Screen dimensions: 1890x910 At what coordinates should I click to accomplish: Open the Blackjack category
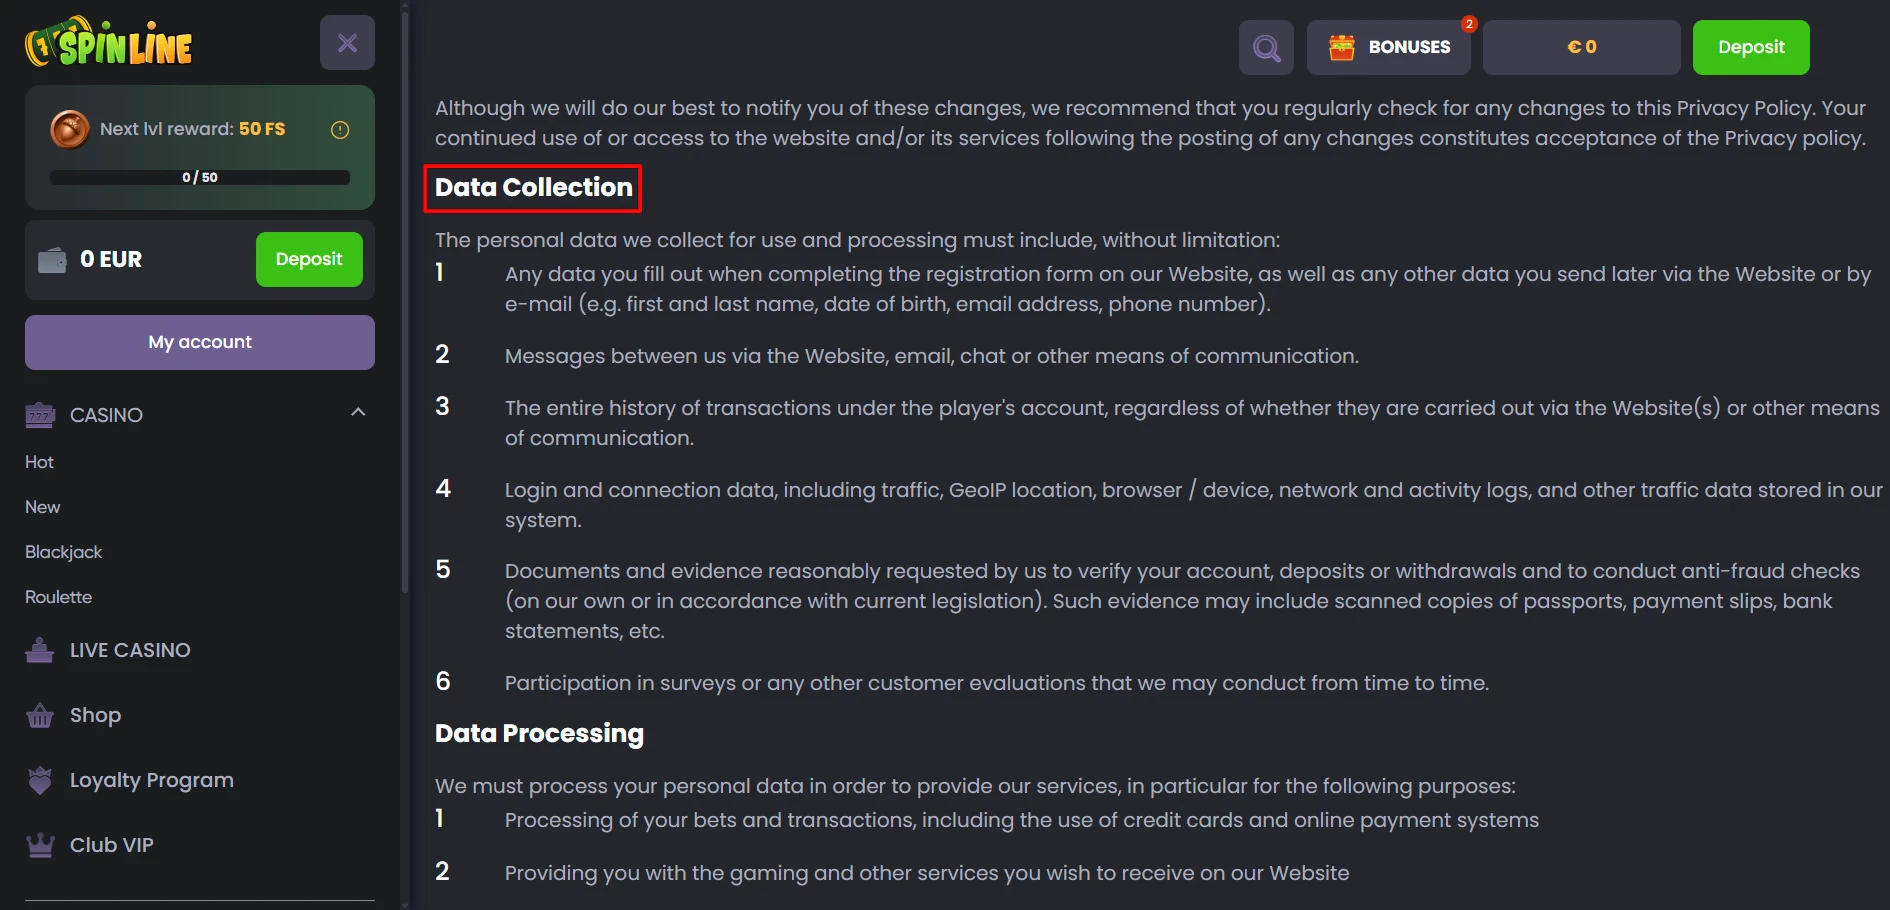(63, 552)
